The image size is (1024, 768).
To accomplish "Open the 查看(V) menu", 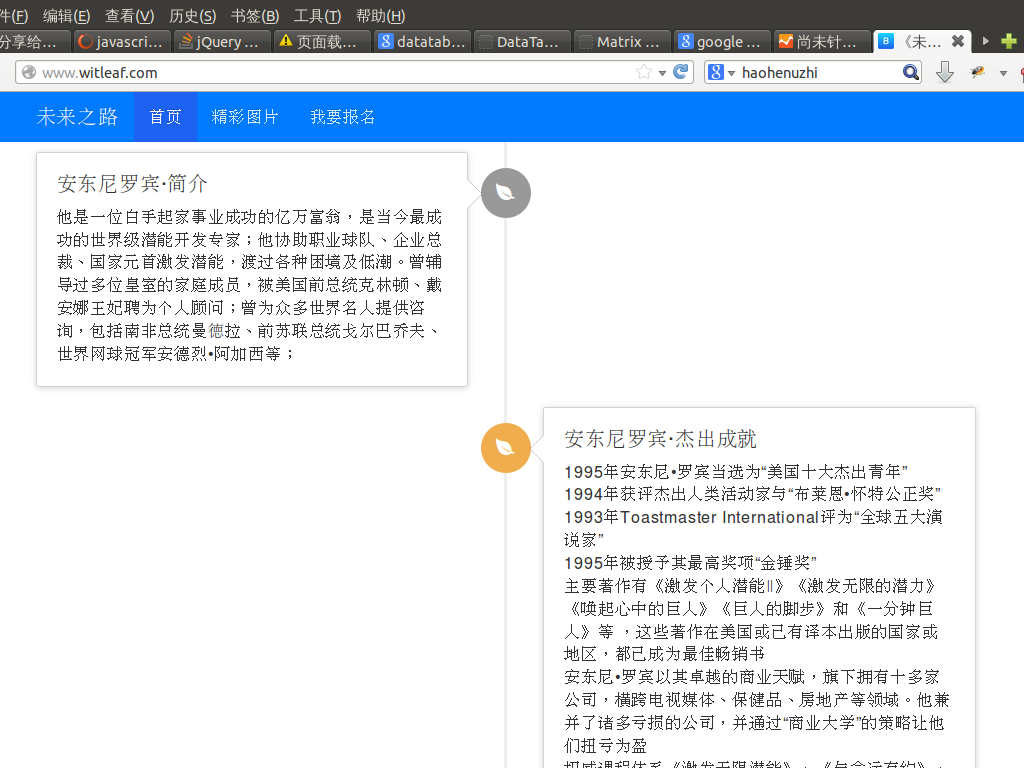I will point(129,16).
